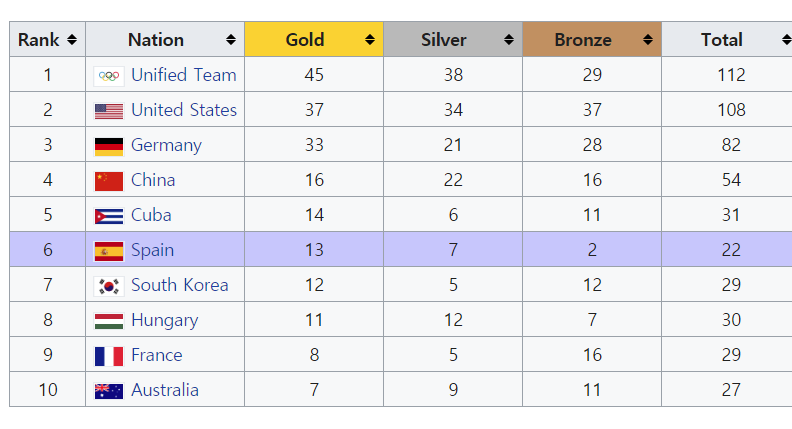Sort by Gold column sort arrows

coord(370,40)
